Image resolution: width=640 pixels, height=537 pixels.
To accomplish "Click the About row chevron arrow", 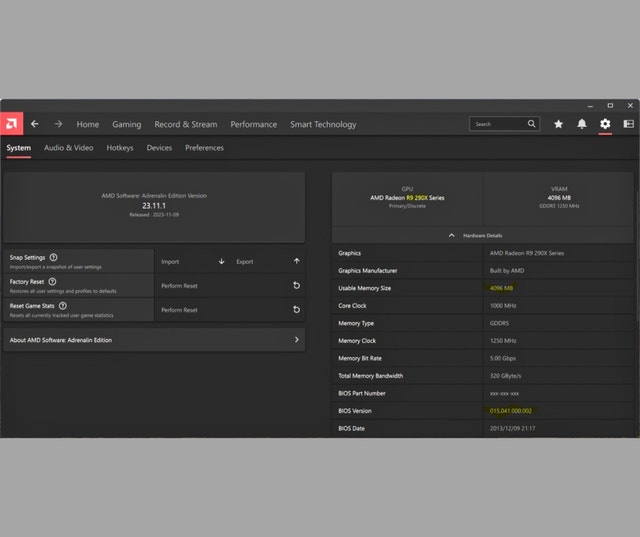I will point(297,340).
